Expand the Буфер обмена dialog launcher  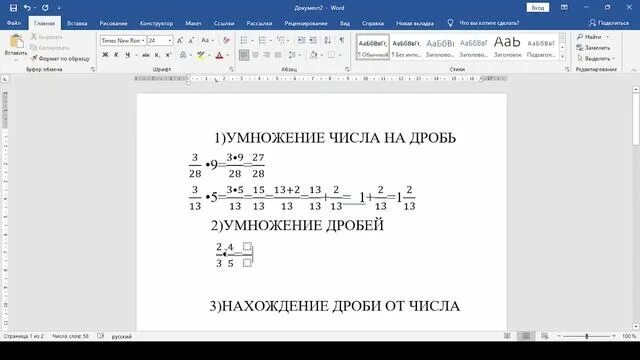93,69
